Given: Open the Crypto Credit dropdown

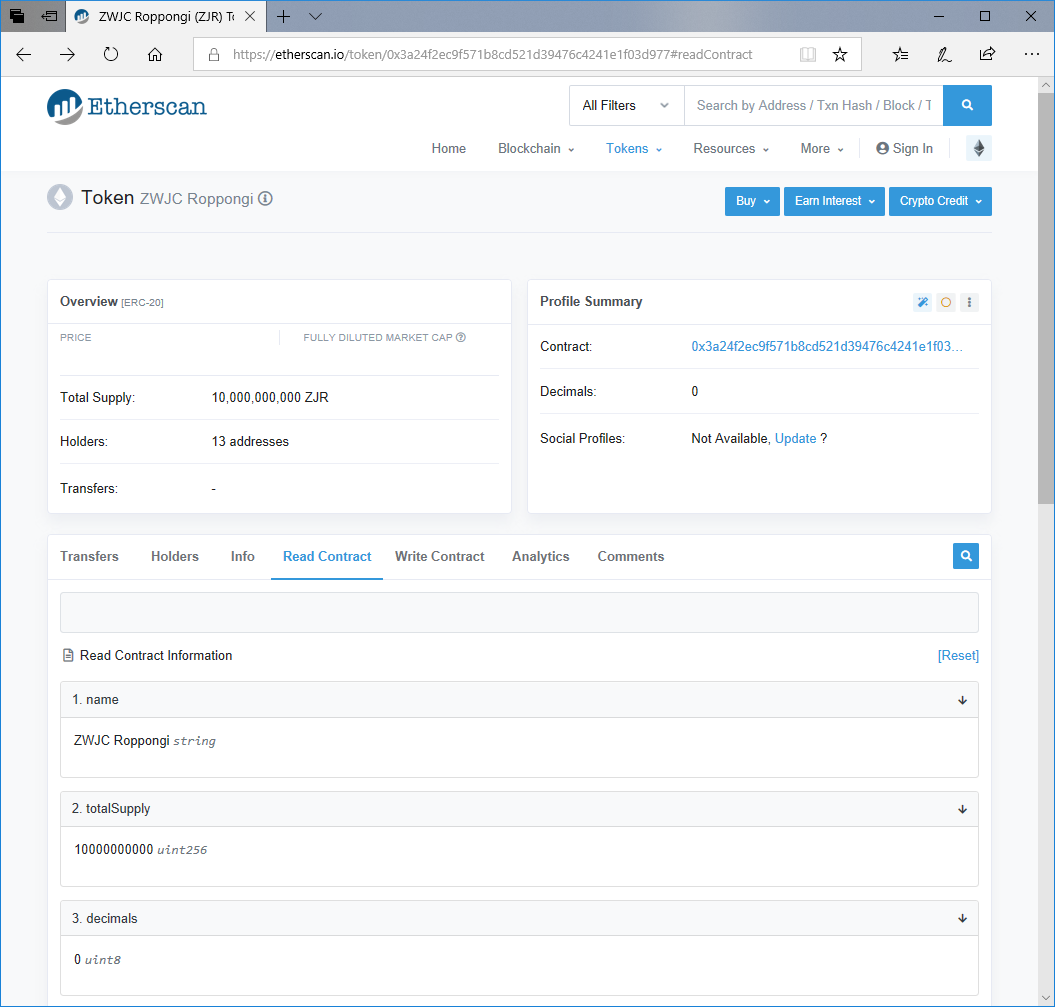Looking at the screenshot, I should (x=940, y=201).
